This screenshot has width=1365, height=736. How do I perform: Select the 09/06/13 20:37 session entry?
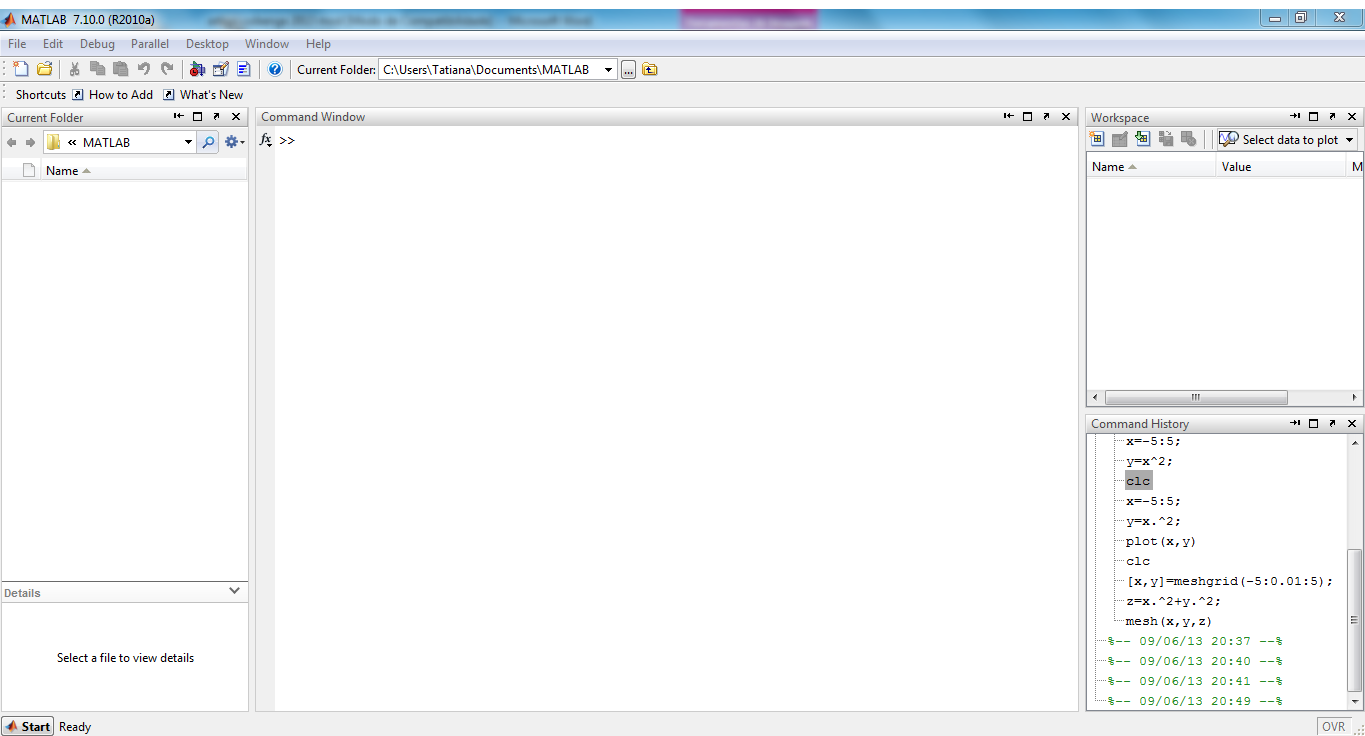coord(1195,641)
